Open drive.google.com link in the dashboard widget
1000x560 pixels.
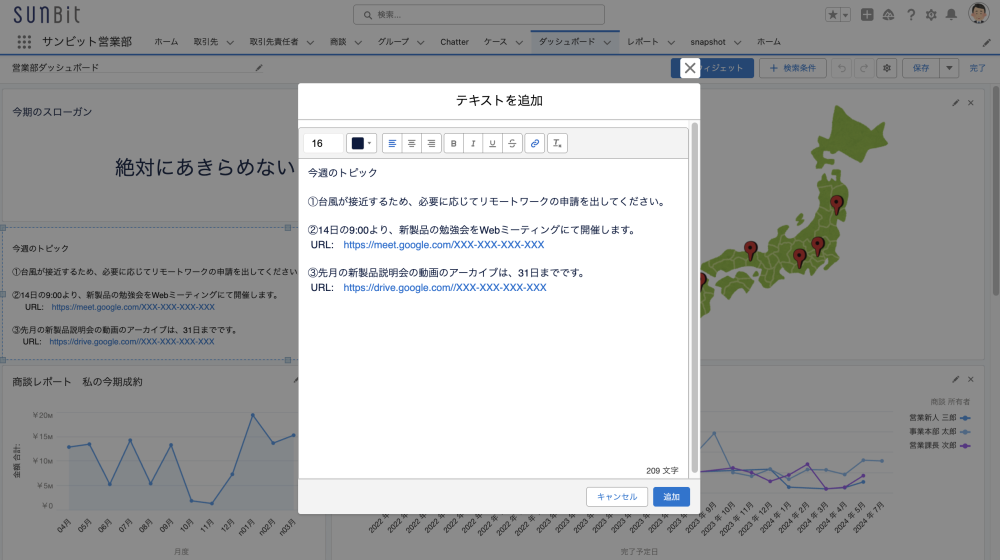(x=132, y=342)
